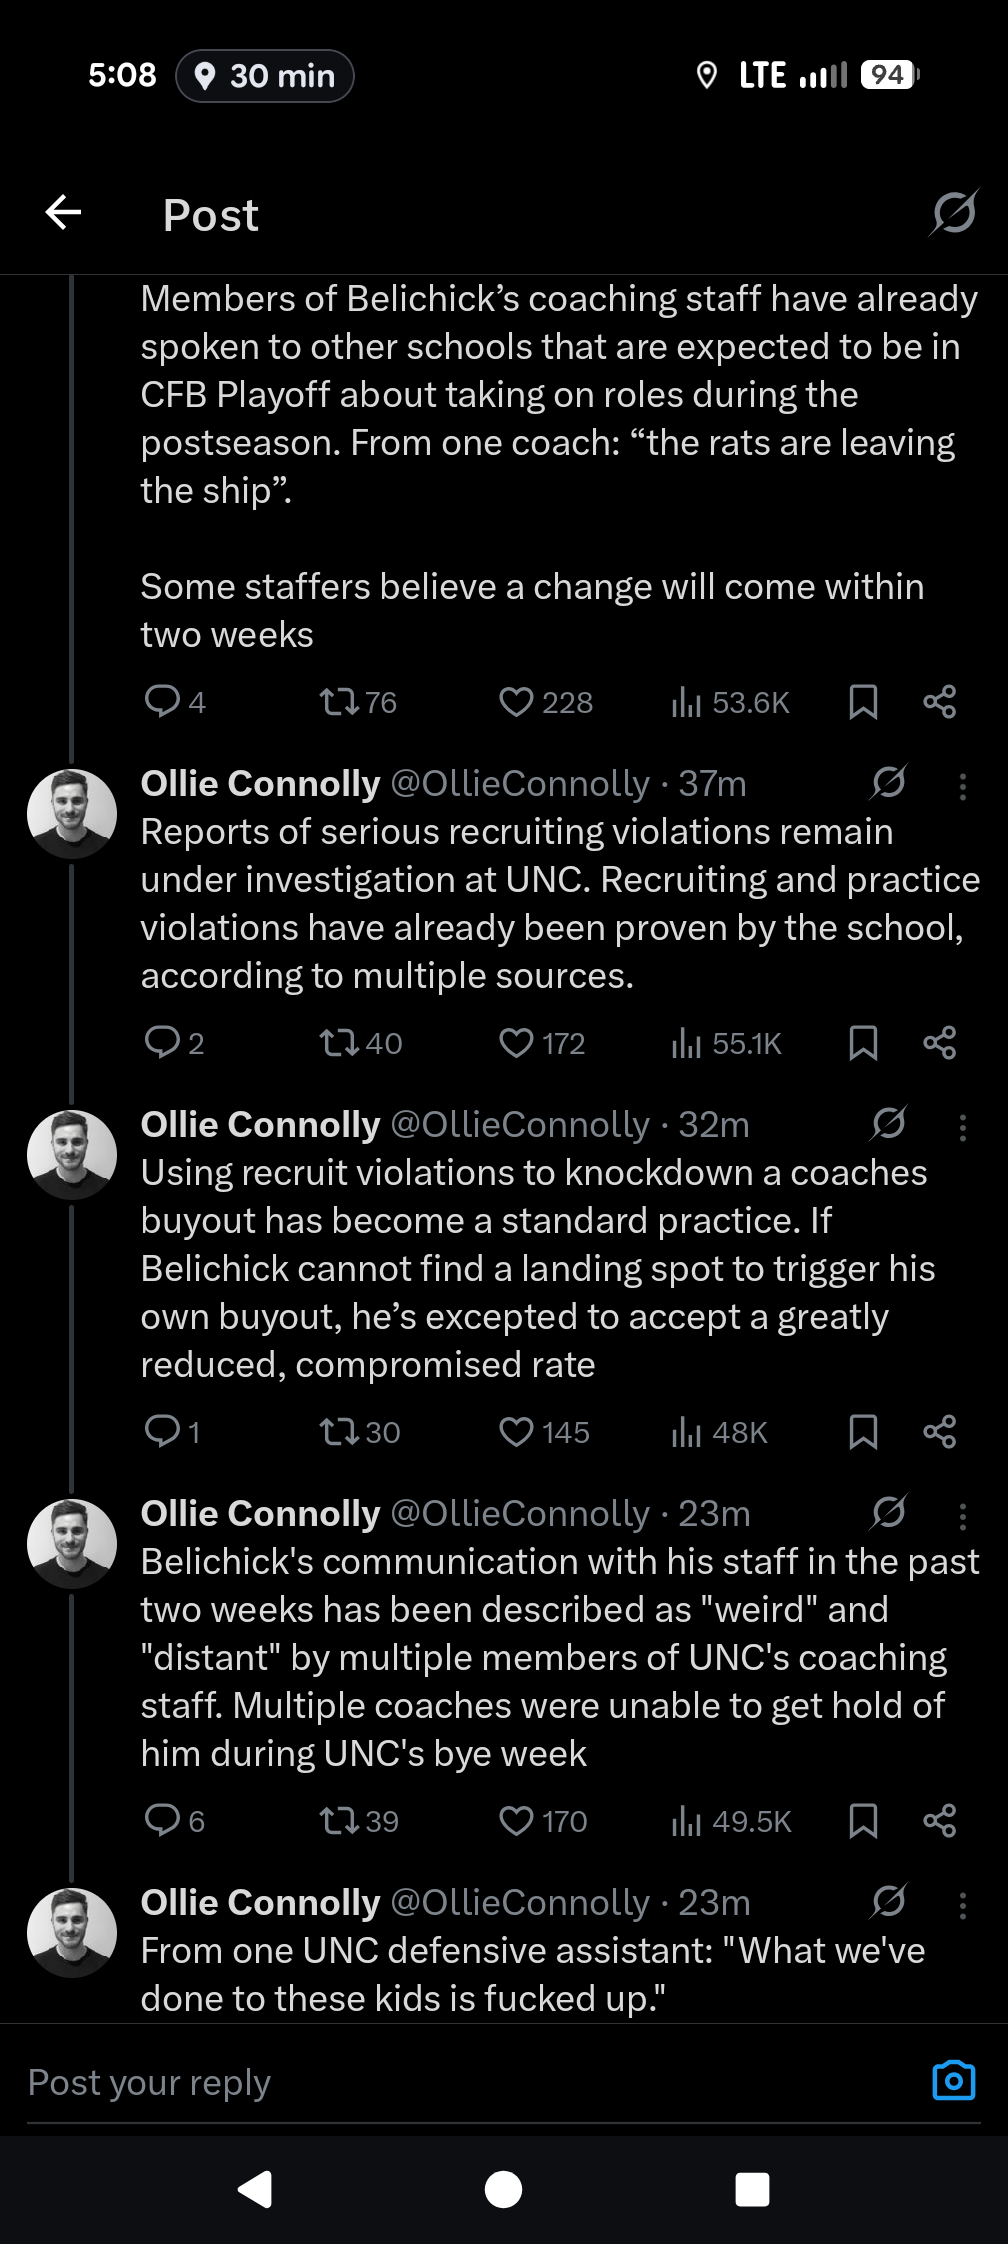Open @OllieConnolly handle on 32m post
The width and height of the screenshot is (1008, 2244).
520,1125
